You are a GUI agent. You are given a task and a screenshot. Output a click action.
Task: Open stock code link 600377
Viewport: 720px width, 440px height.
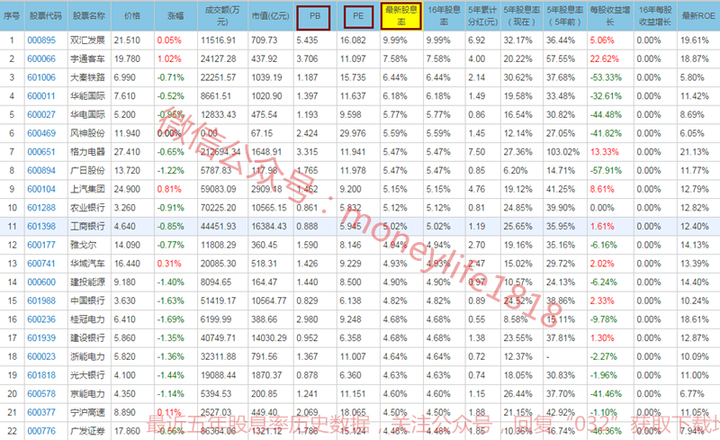click(x=41, y=412)
